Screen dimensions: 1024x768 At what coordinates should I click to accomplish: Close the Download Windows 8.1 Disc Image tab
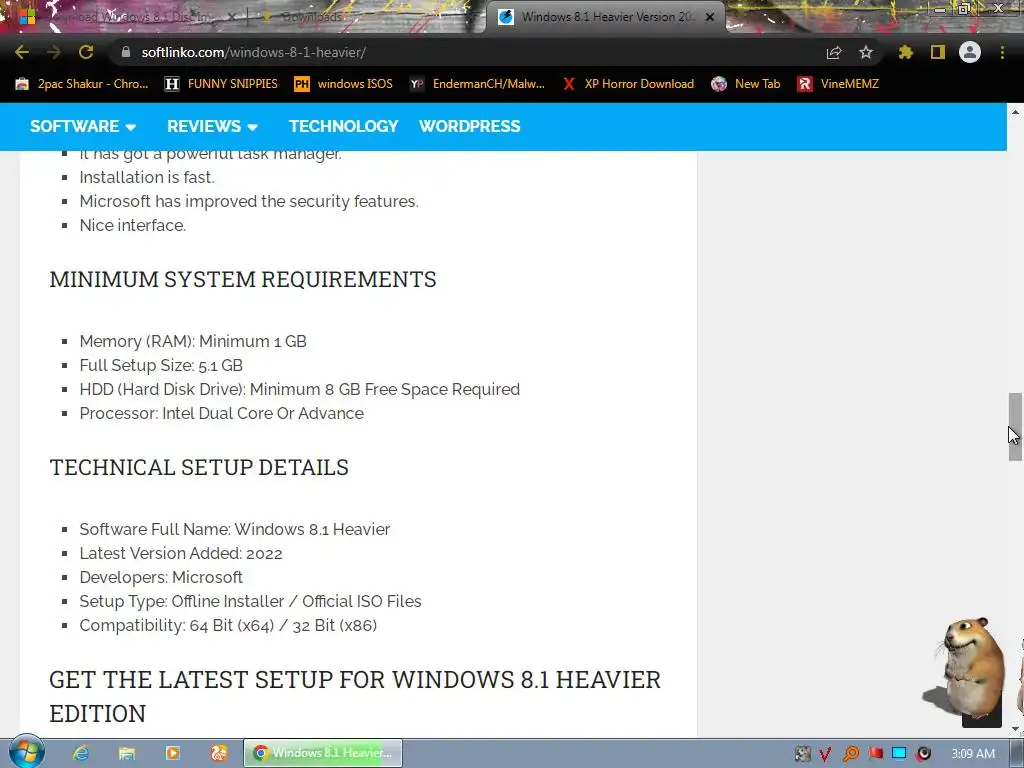(x=231, y=17)
